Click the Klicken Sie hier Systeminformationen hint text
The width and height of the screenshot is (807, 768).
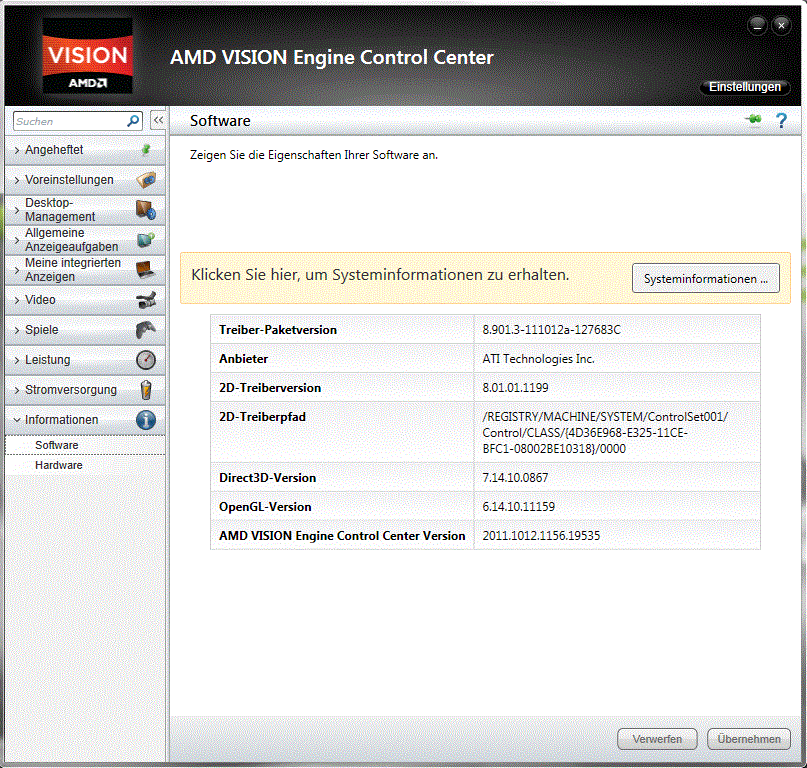(380, 275)
